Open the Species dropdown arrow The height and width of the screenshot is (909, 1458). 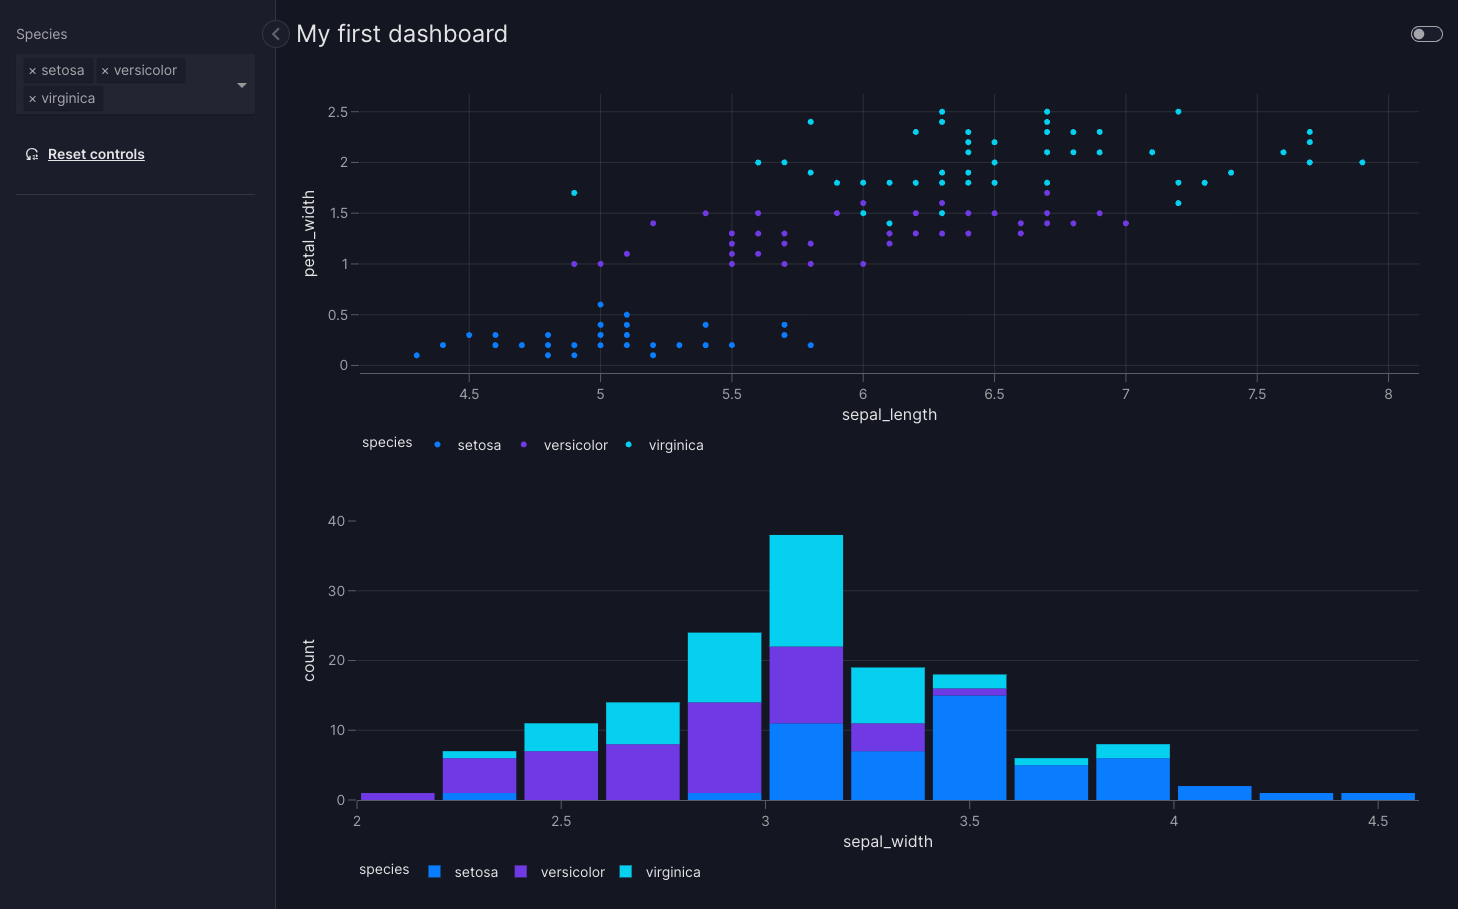click(x=242, y=85)
